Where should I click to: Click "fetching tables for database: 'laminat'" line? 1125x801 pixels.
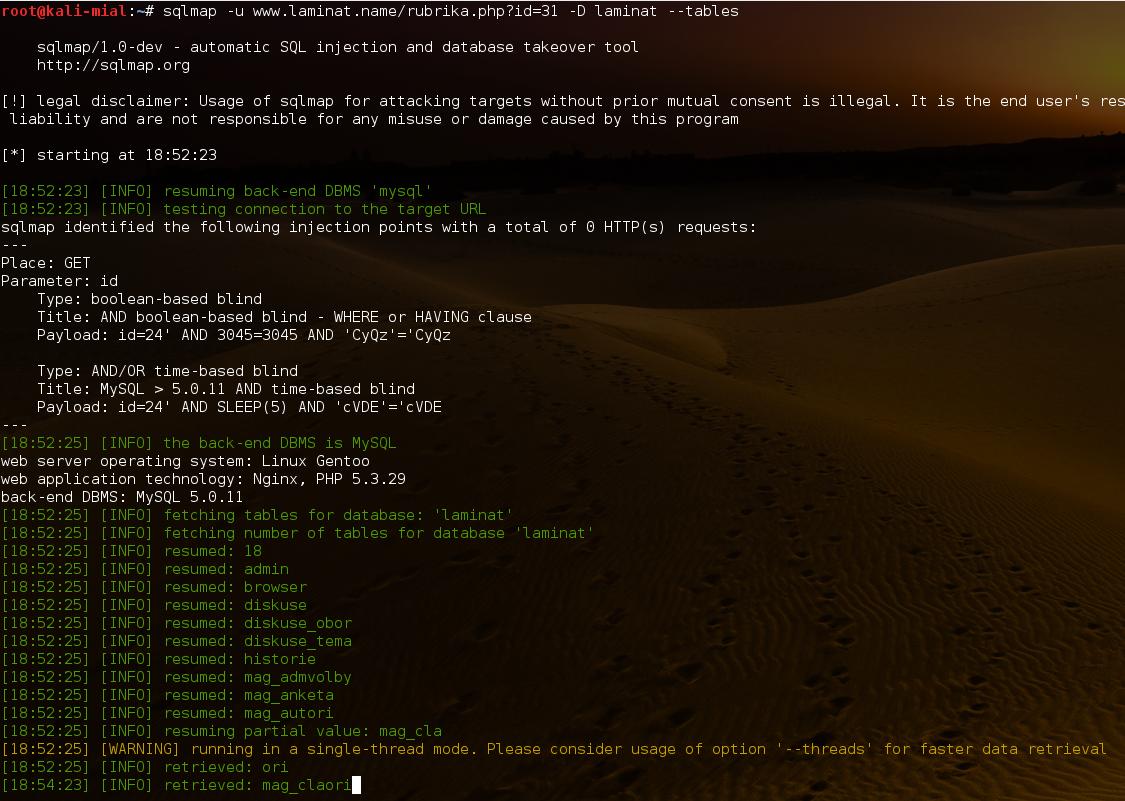(257, 515)
